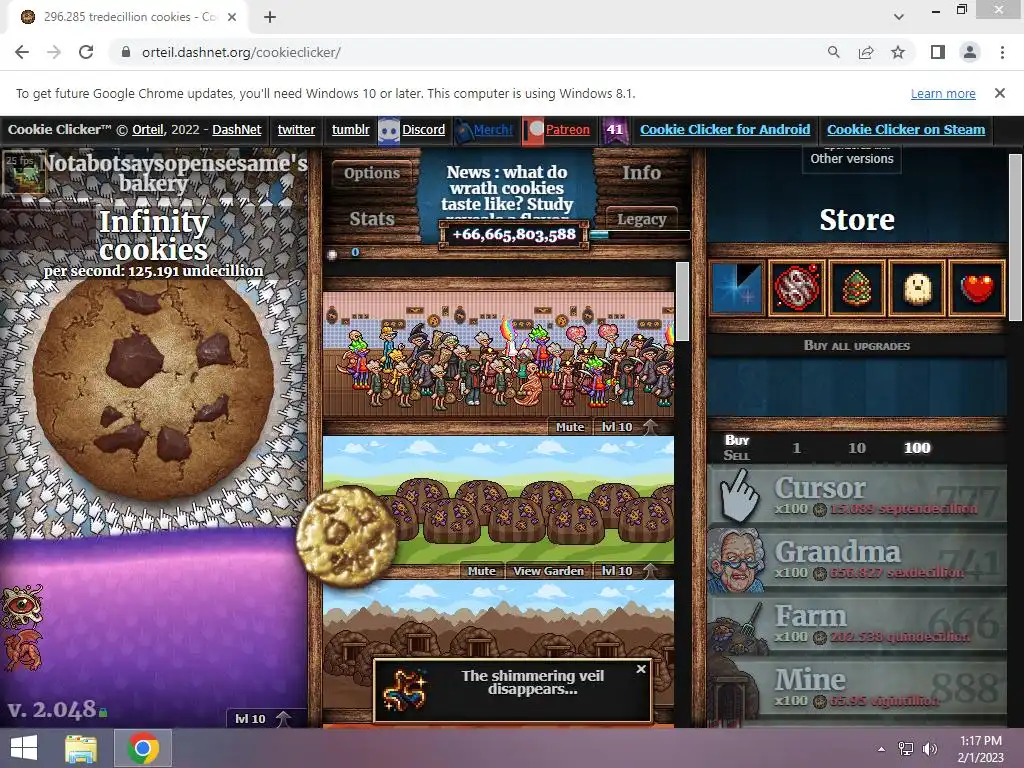Screen dimensions: 1024x768
Task: Set bulk amount to 10
Action: pyautogui.click(x=857, y=448)
